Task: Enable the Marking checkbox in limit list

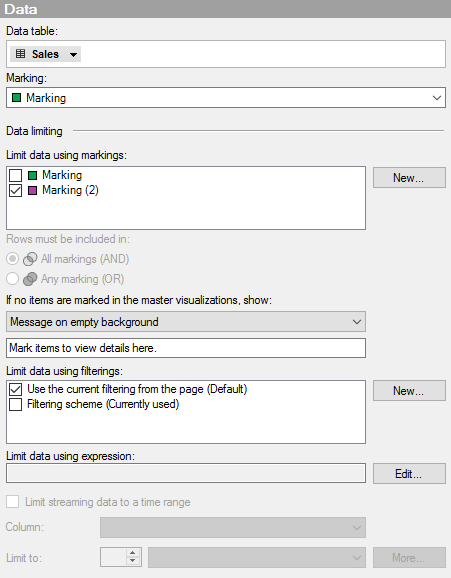Action: (15, 175)
